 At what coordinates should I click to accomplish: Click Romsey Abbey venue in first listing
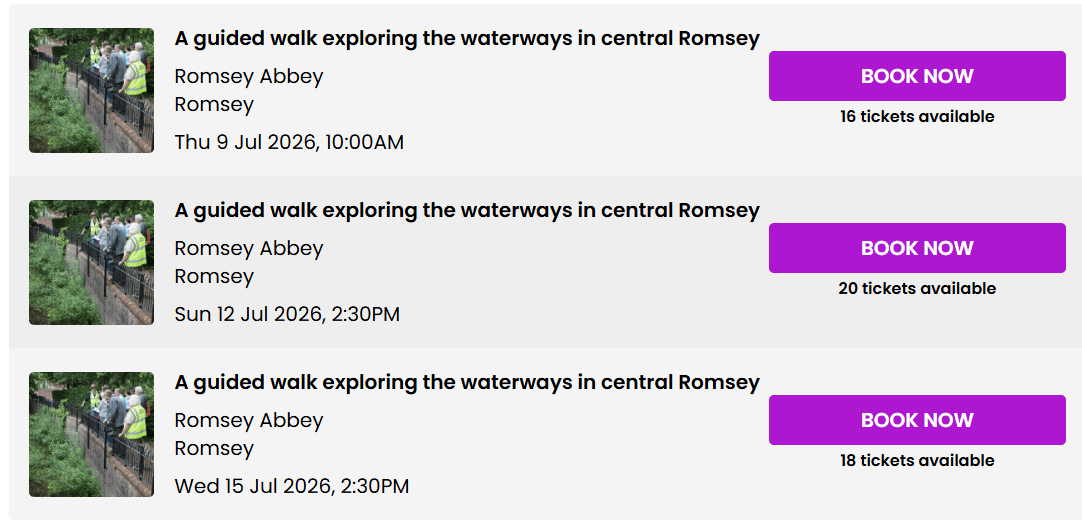point(249,77)
